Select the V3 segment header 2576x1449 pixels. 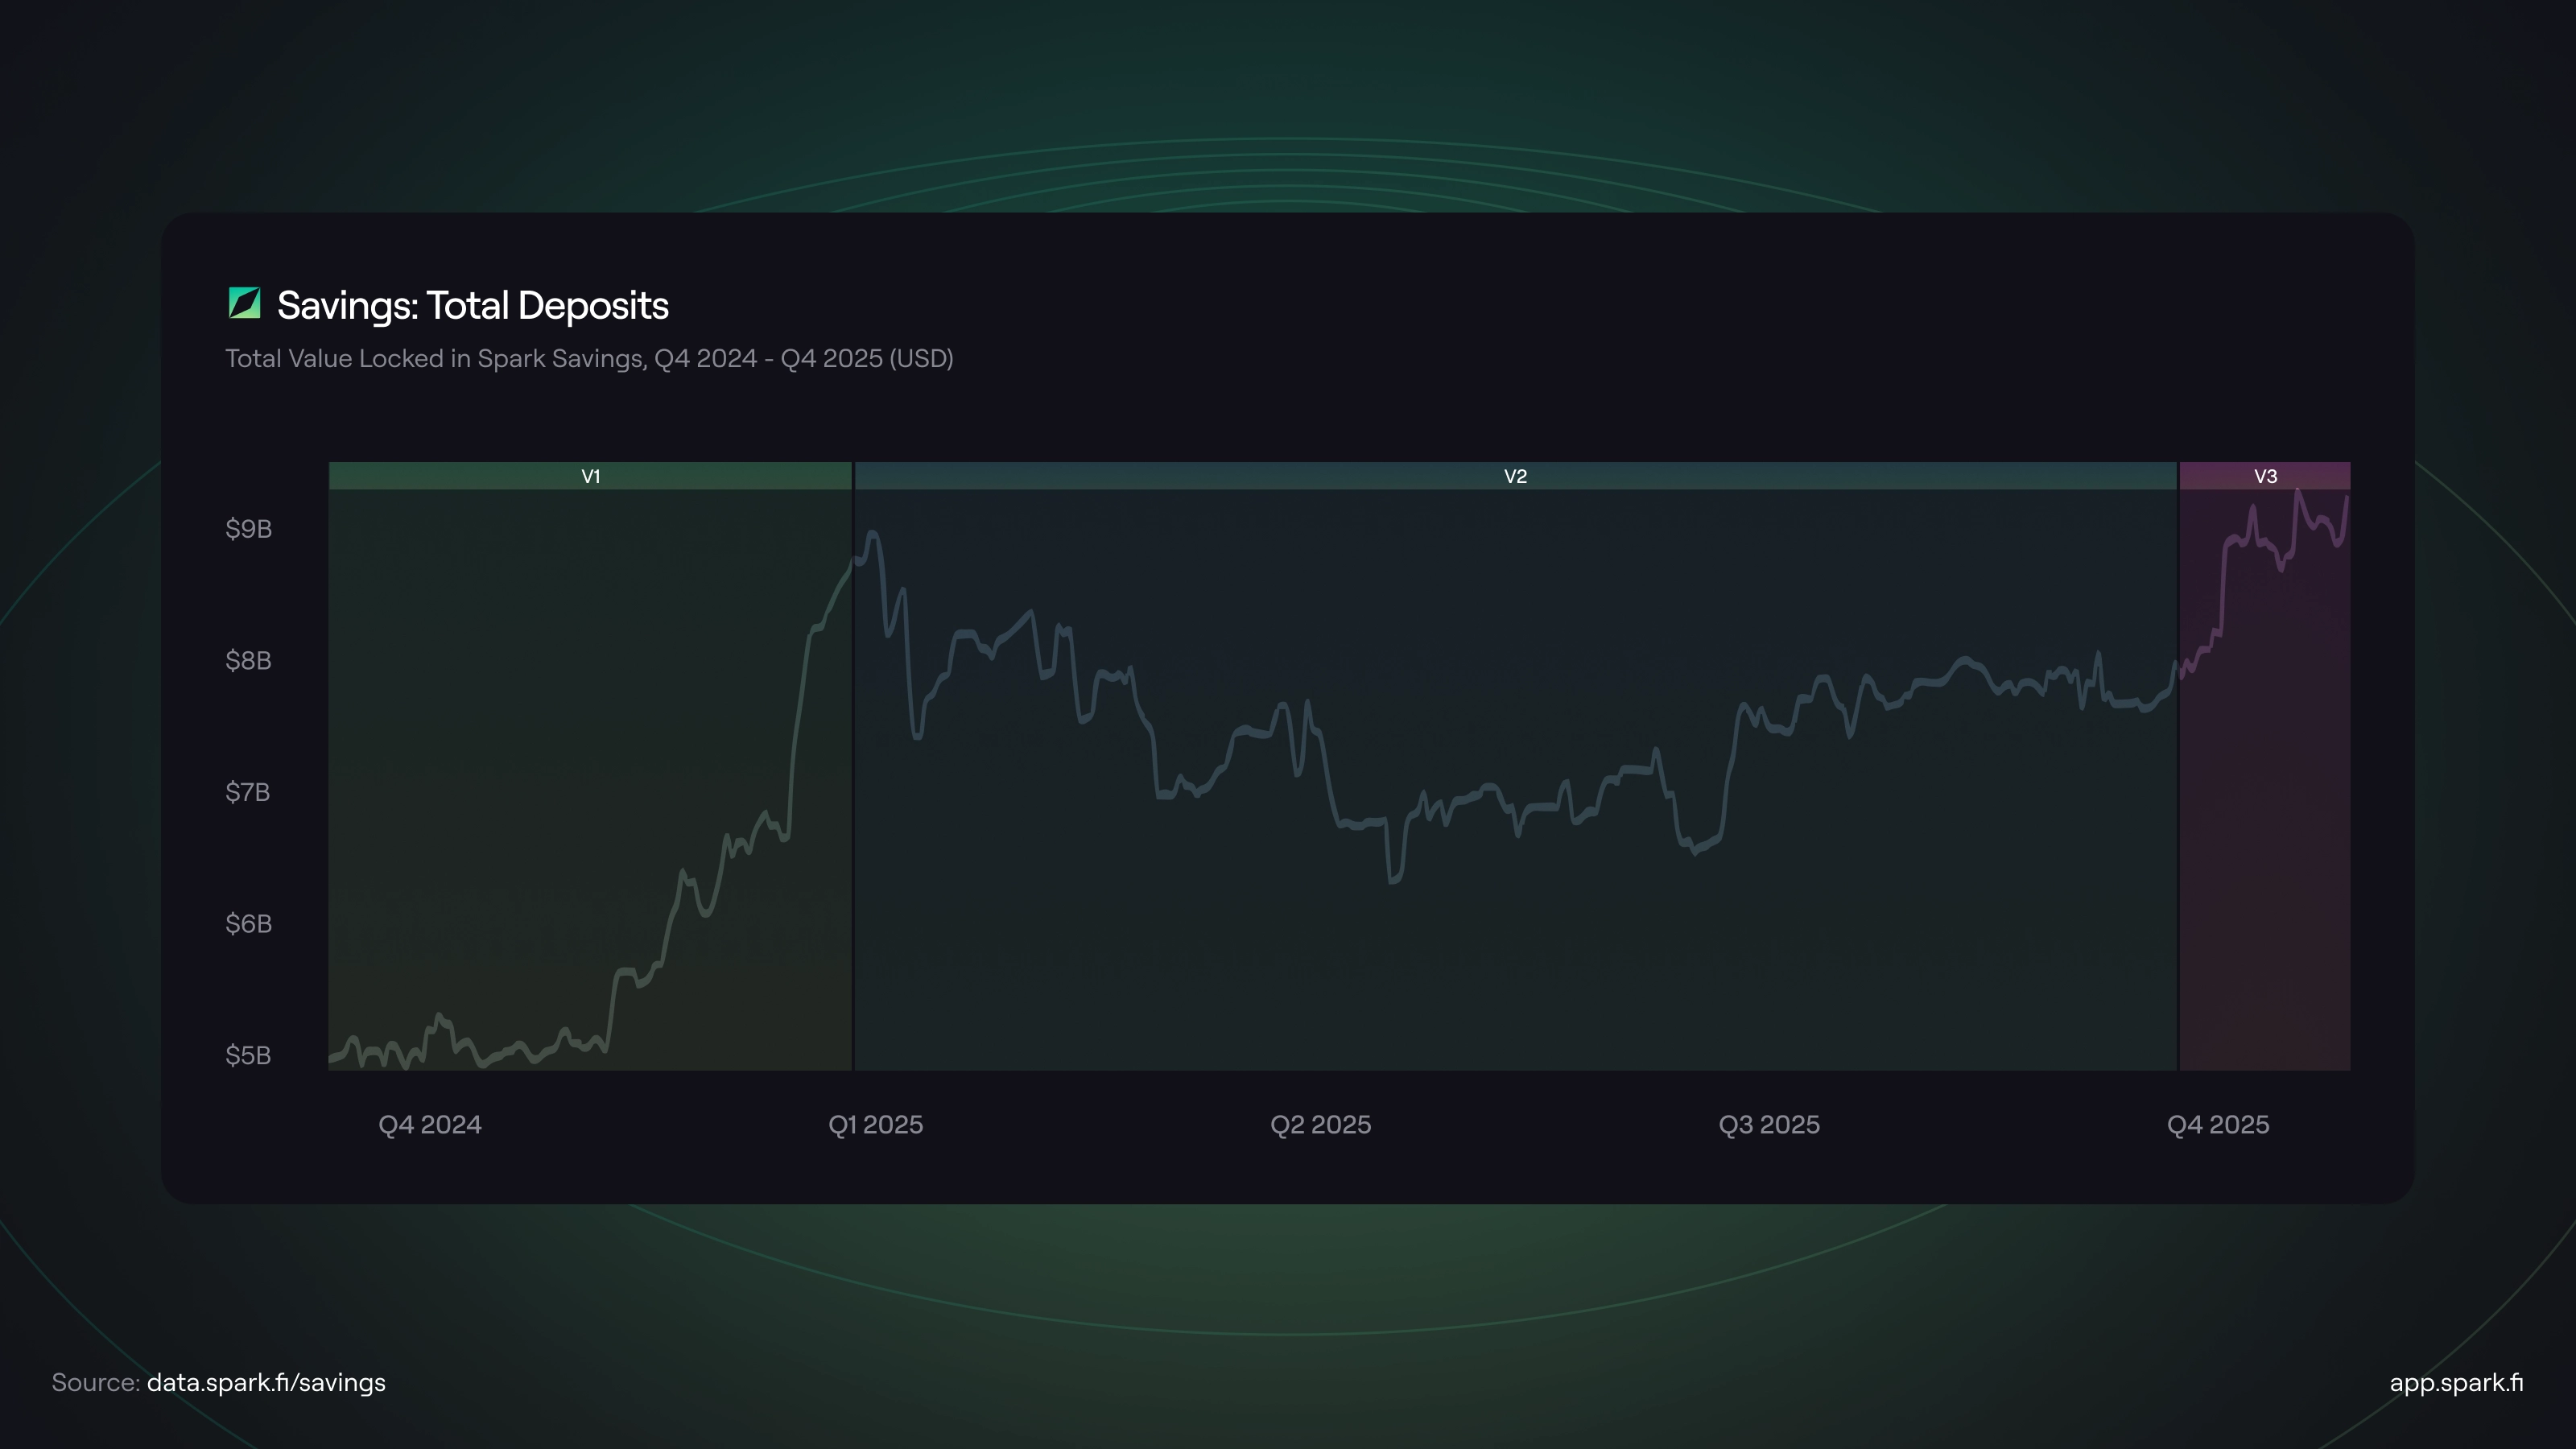pos(2265,476)
